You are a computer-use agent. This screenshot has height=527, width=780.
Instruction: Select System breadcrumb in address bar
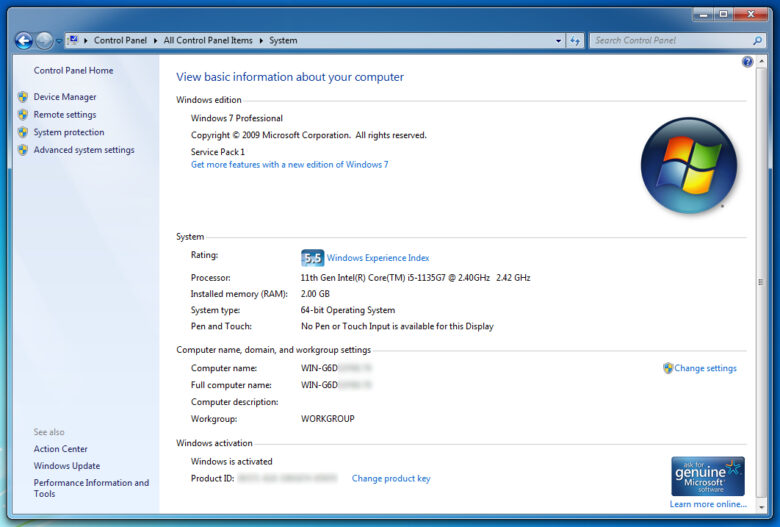(283, 40)
